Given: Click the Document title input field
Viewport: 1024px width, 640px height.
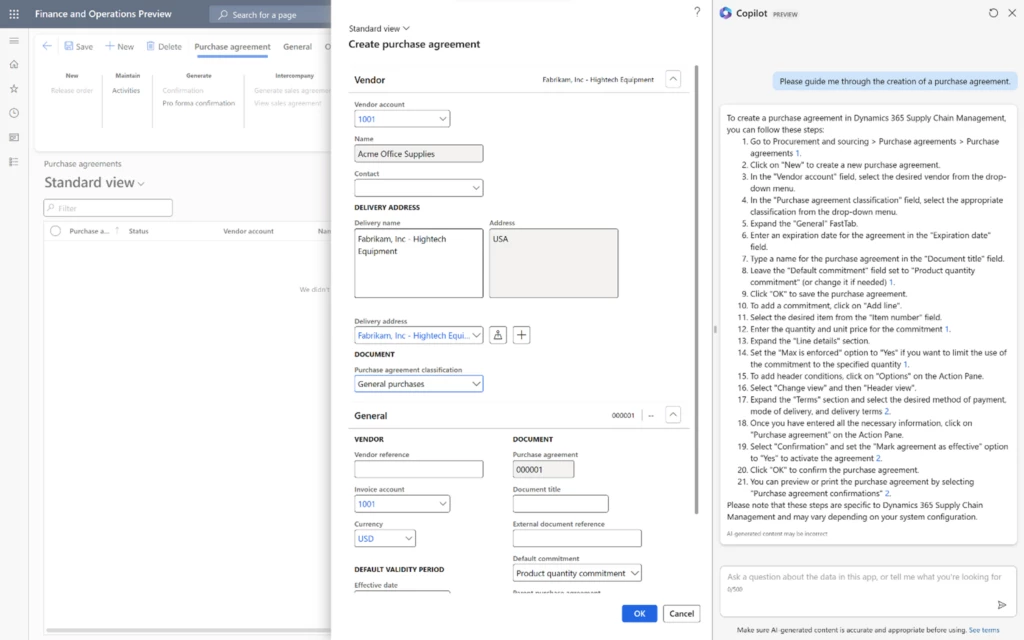Looking at the screenshot, I should pos(560,504).
